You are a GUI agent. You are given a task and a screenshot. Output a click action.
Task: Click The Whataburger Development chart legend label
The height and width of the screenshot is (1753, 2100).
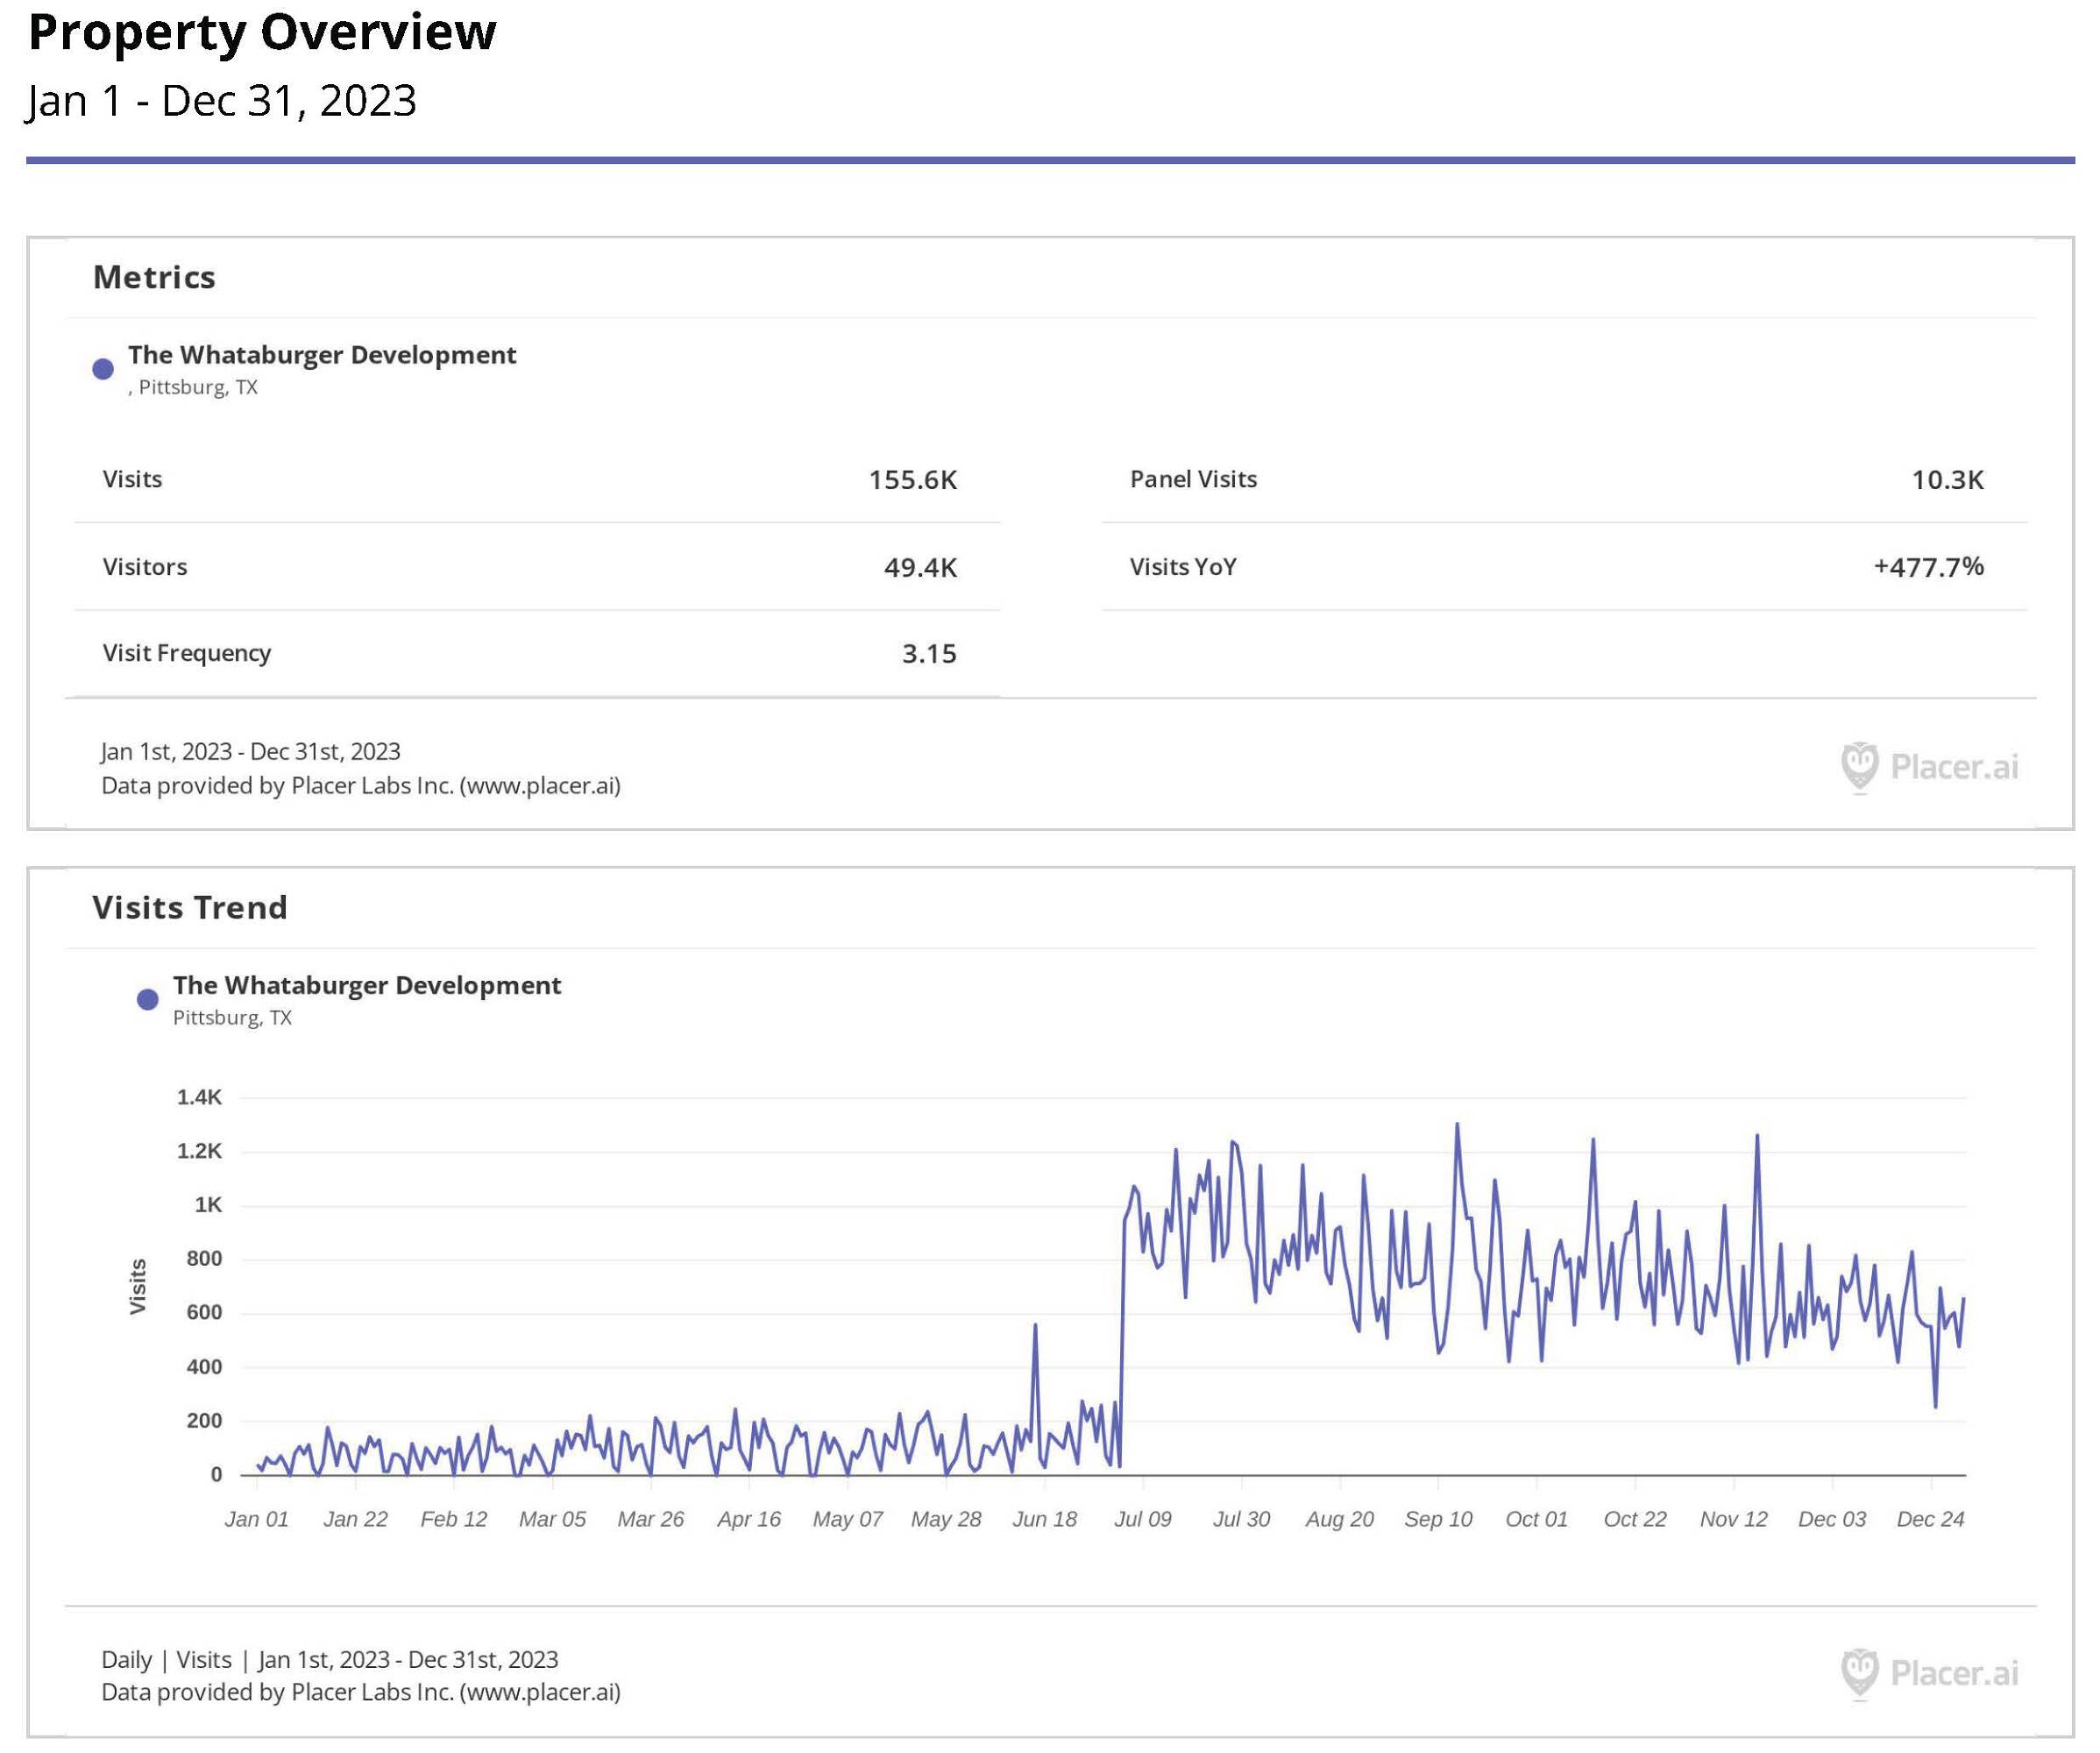pos(367,985)
